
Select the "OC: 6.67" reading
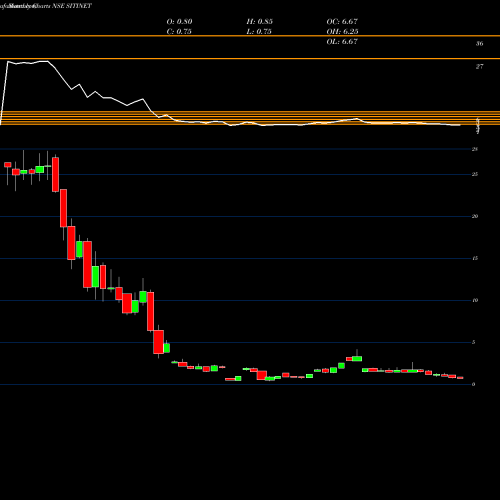coord(342,21)
